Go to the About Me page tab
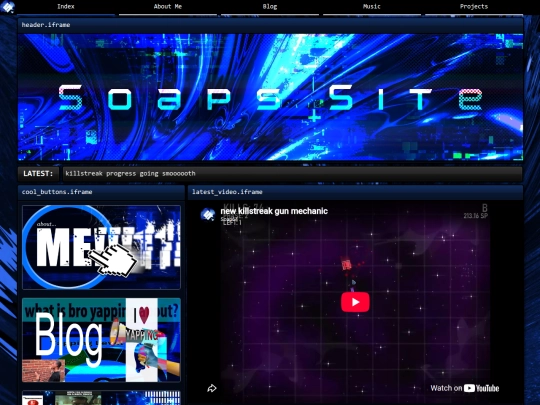The height and width of the screenshot is (405, 540). 168,7
